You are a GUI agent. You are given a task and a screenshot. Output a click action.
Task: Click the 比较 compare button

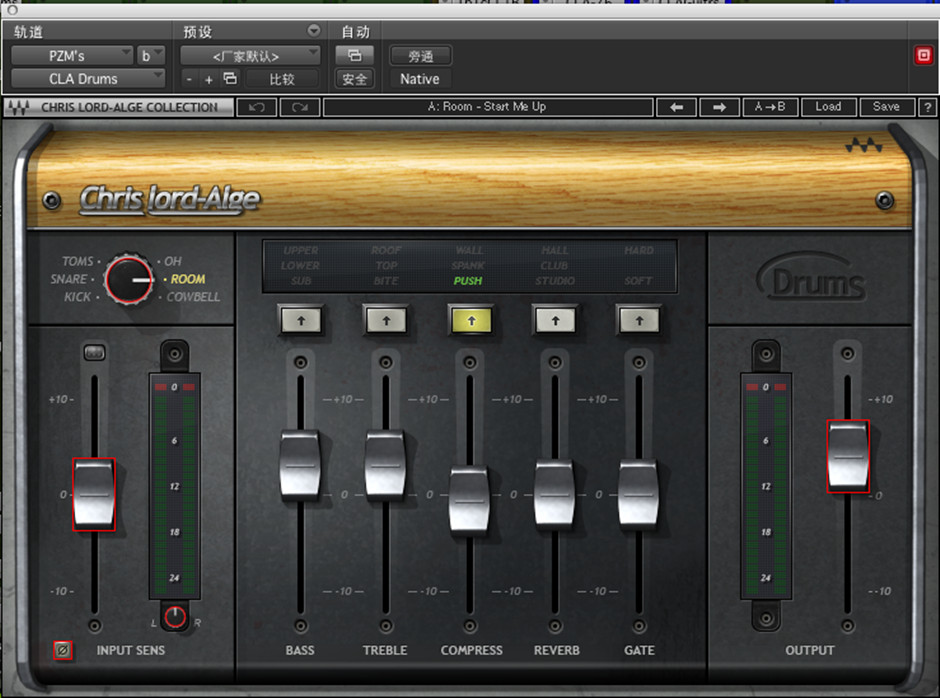pyautogui.click(x=282, y=79)
